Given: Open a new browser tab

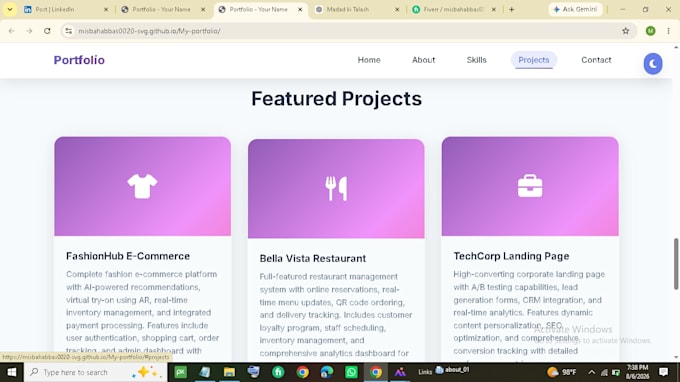Looking at the screenshot, I should (512, 9).
